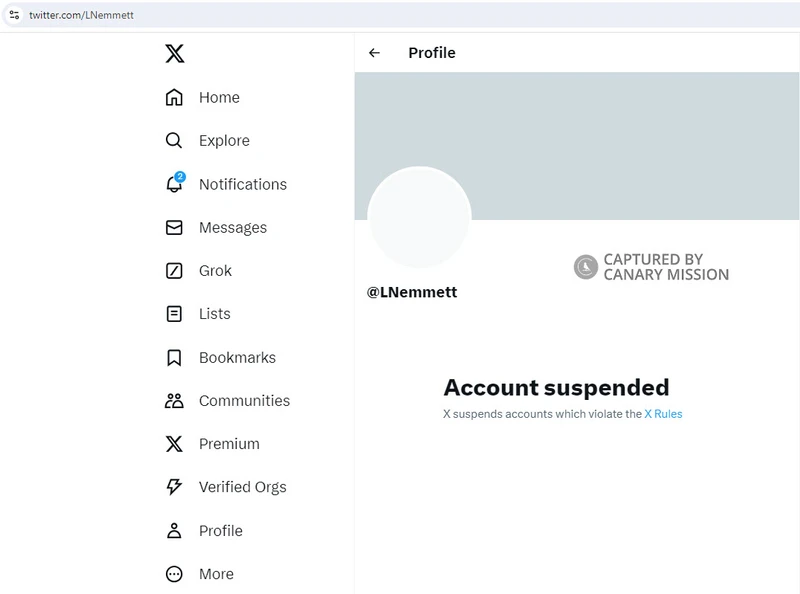Open the Grok icon
The image size is (800, 594).
click(174, 270)
